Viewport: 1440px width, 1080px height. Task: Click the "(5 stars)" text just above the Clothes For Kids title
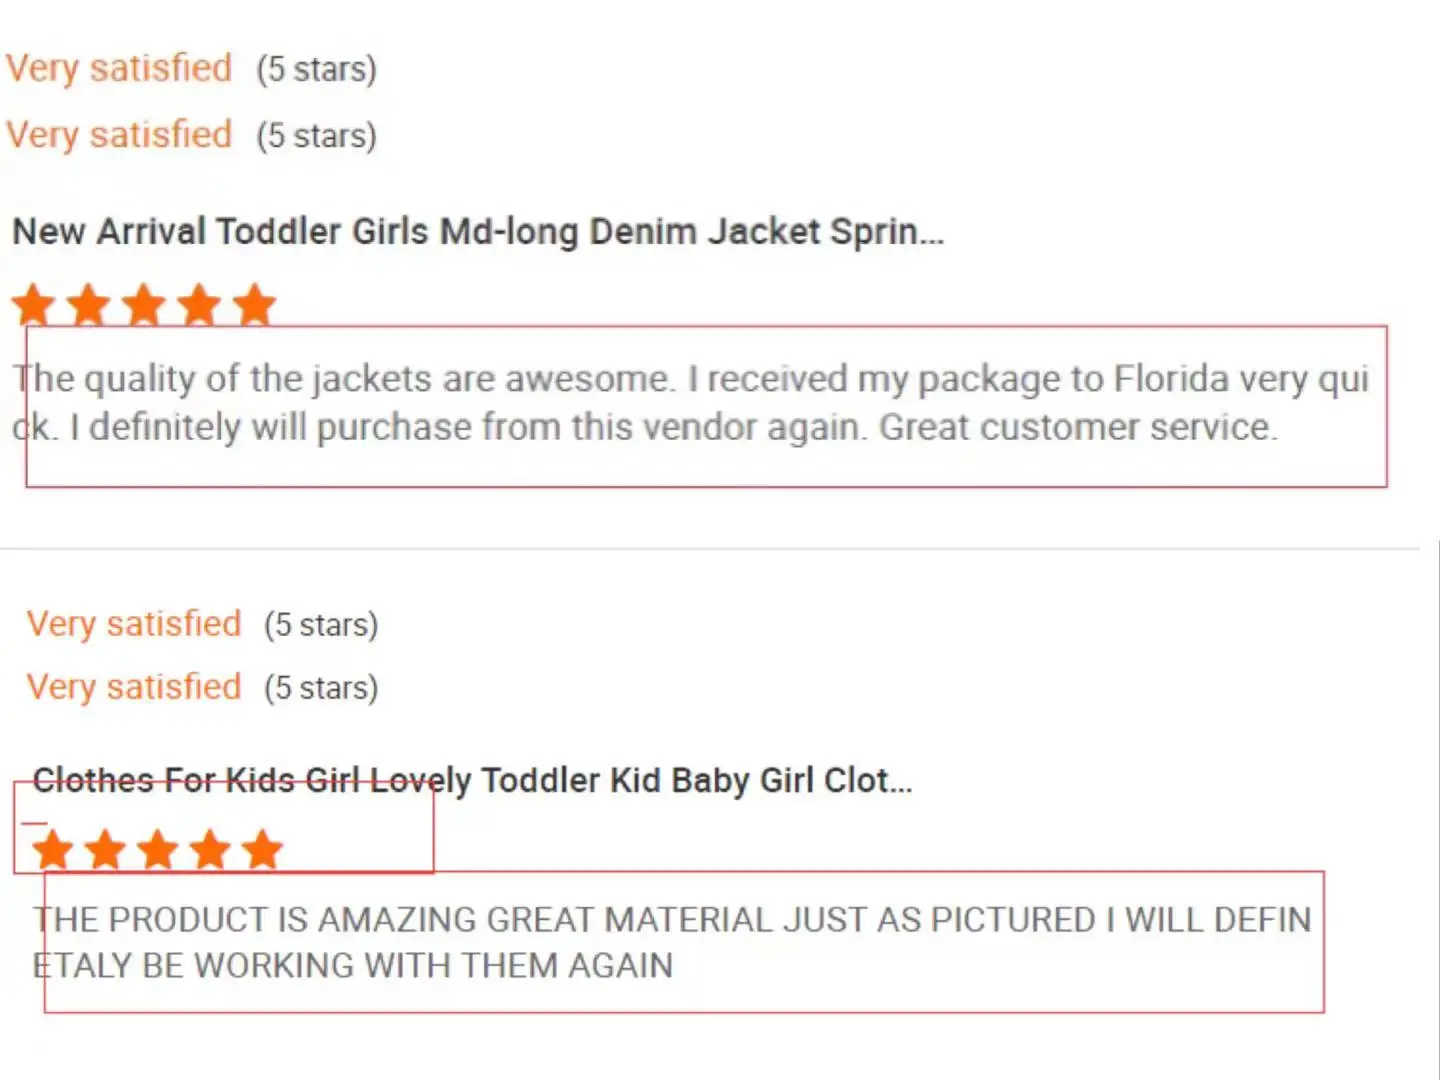point(321,688)
